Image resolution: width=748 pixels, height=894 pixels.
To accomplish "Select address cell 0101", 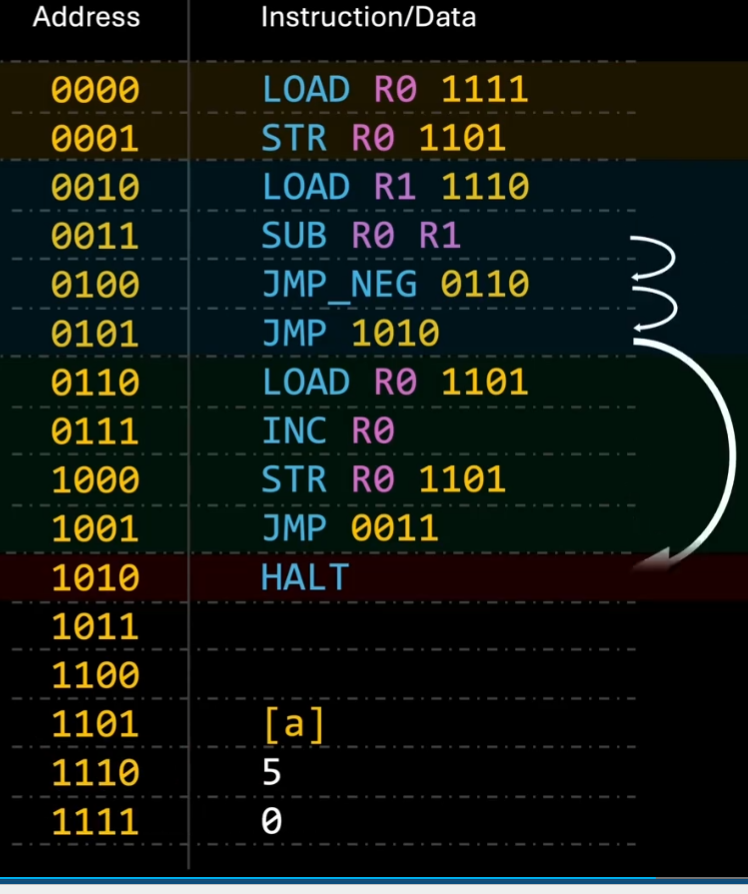I will click(95, 334).
